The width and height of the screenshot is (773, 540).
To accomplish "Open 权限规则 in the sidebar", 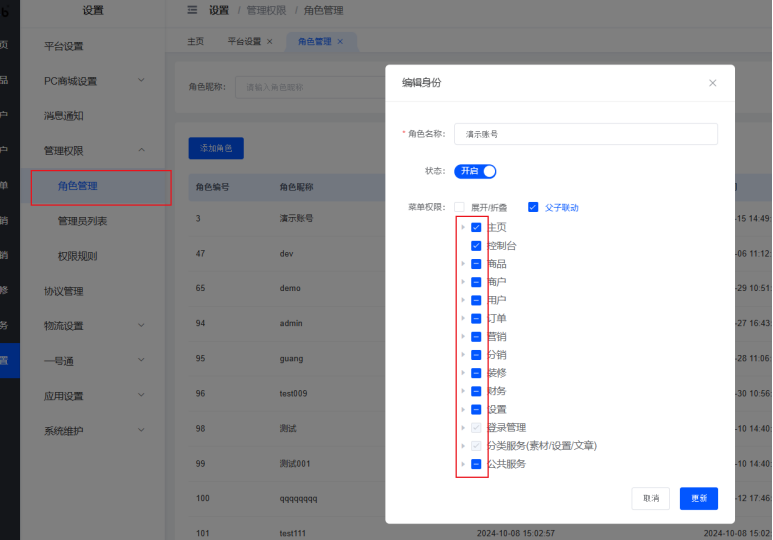I will 77,256.
